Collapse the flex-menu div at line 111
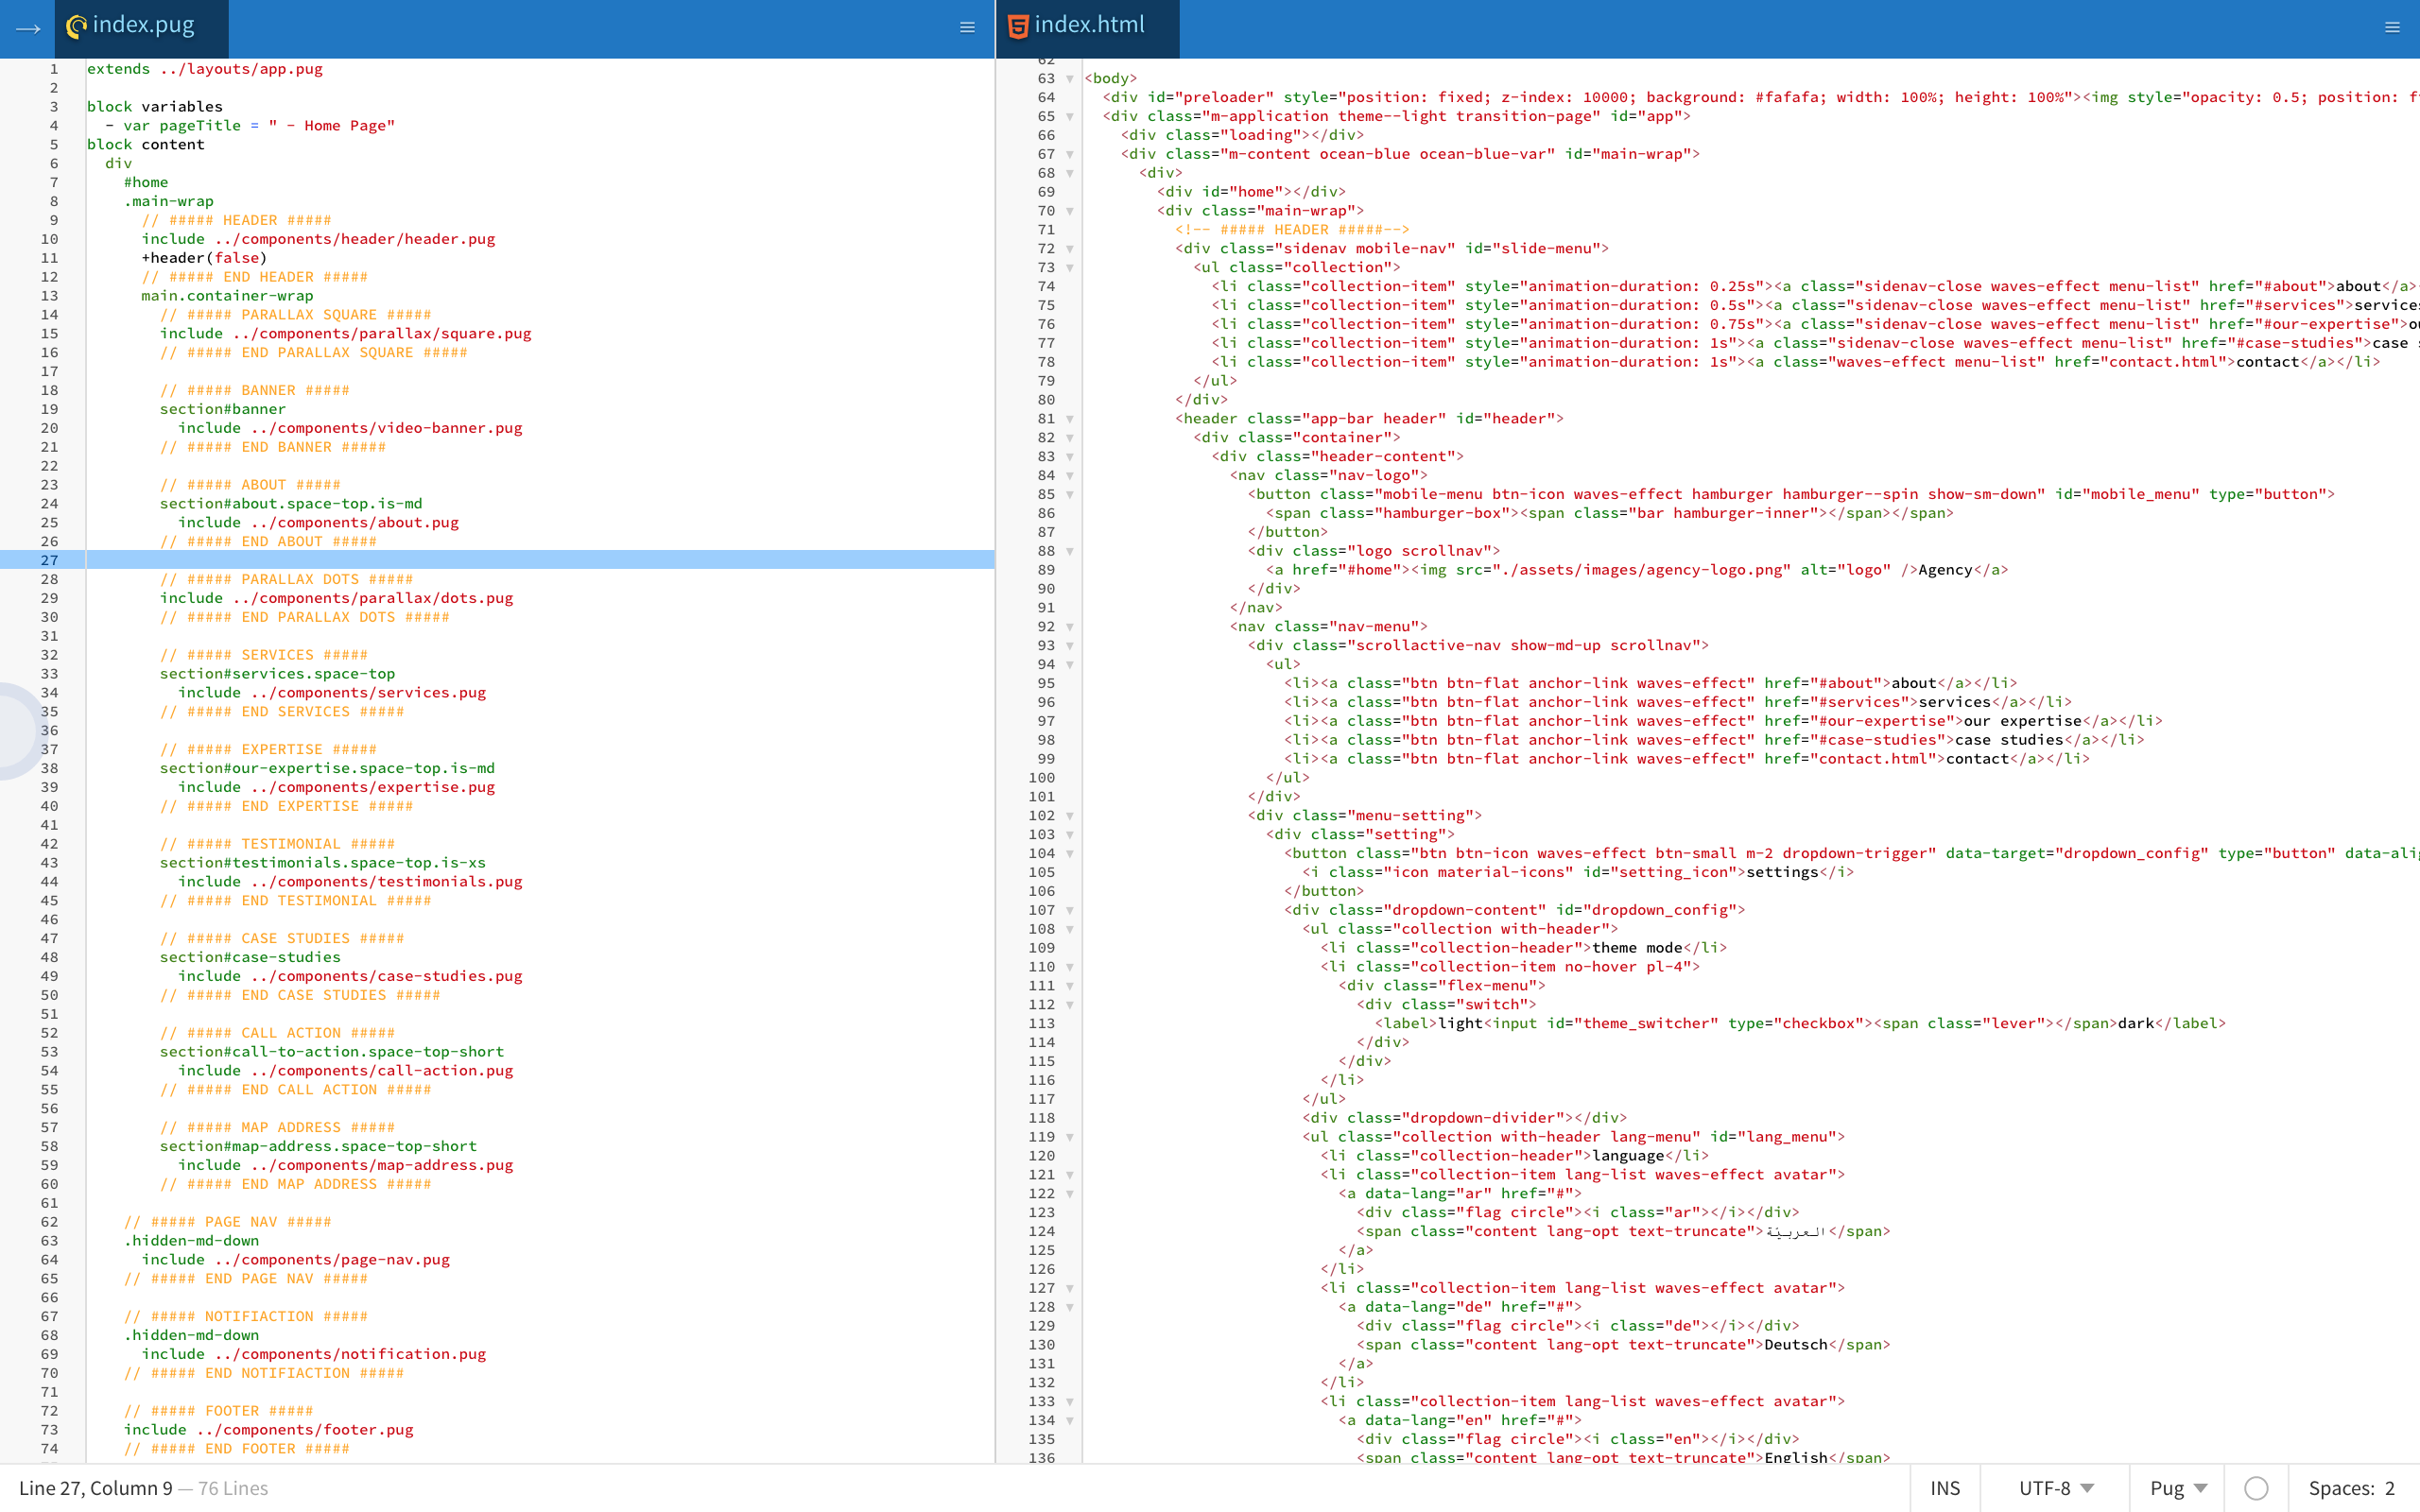Screen dimensions: 2420x1512 click(1070, 986)
